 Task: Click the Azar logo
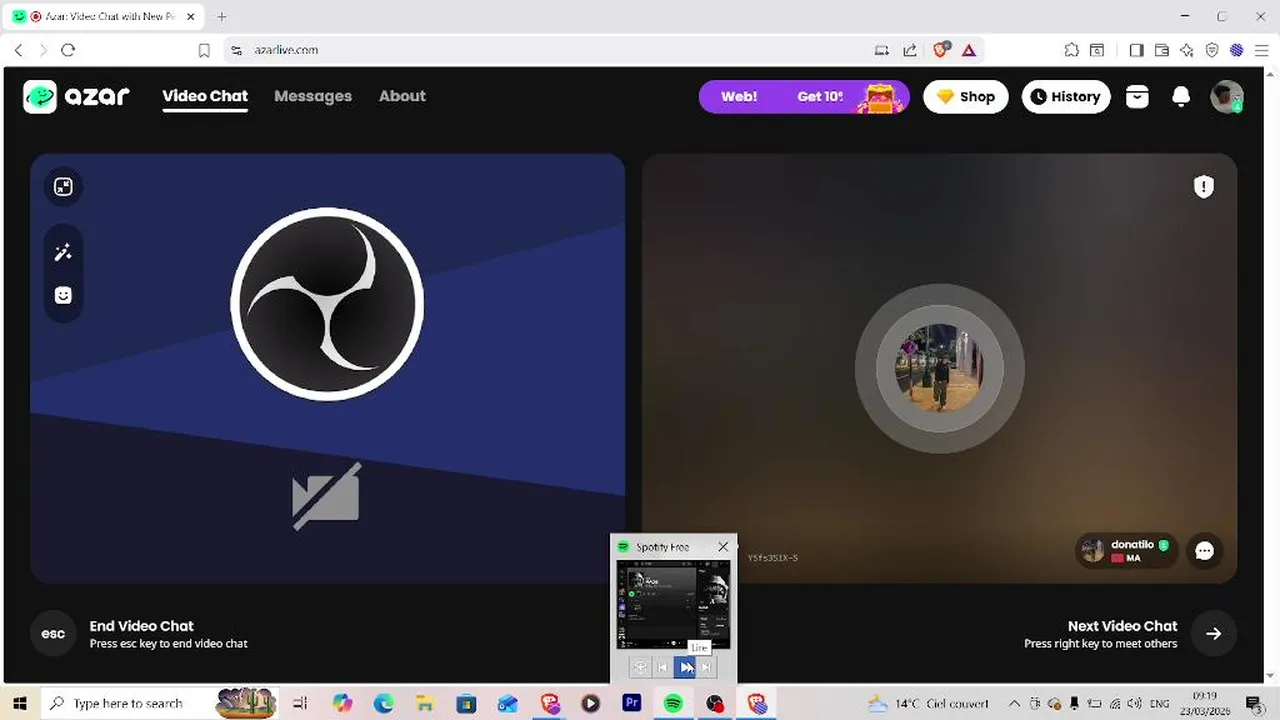77,96
